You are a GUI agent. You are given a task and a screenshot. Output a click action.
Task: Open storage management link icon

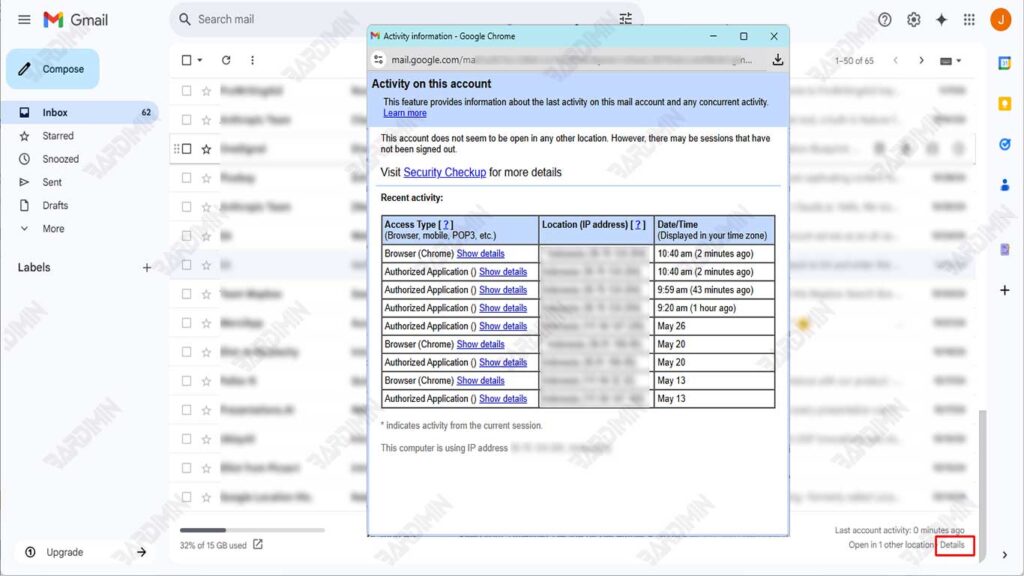pos(258,544)
